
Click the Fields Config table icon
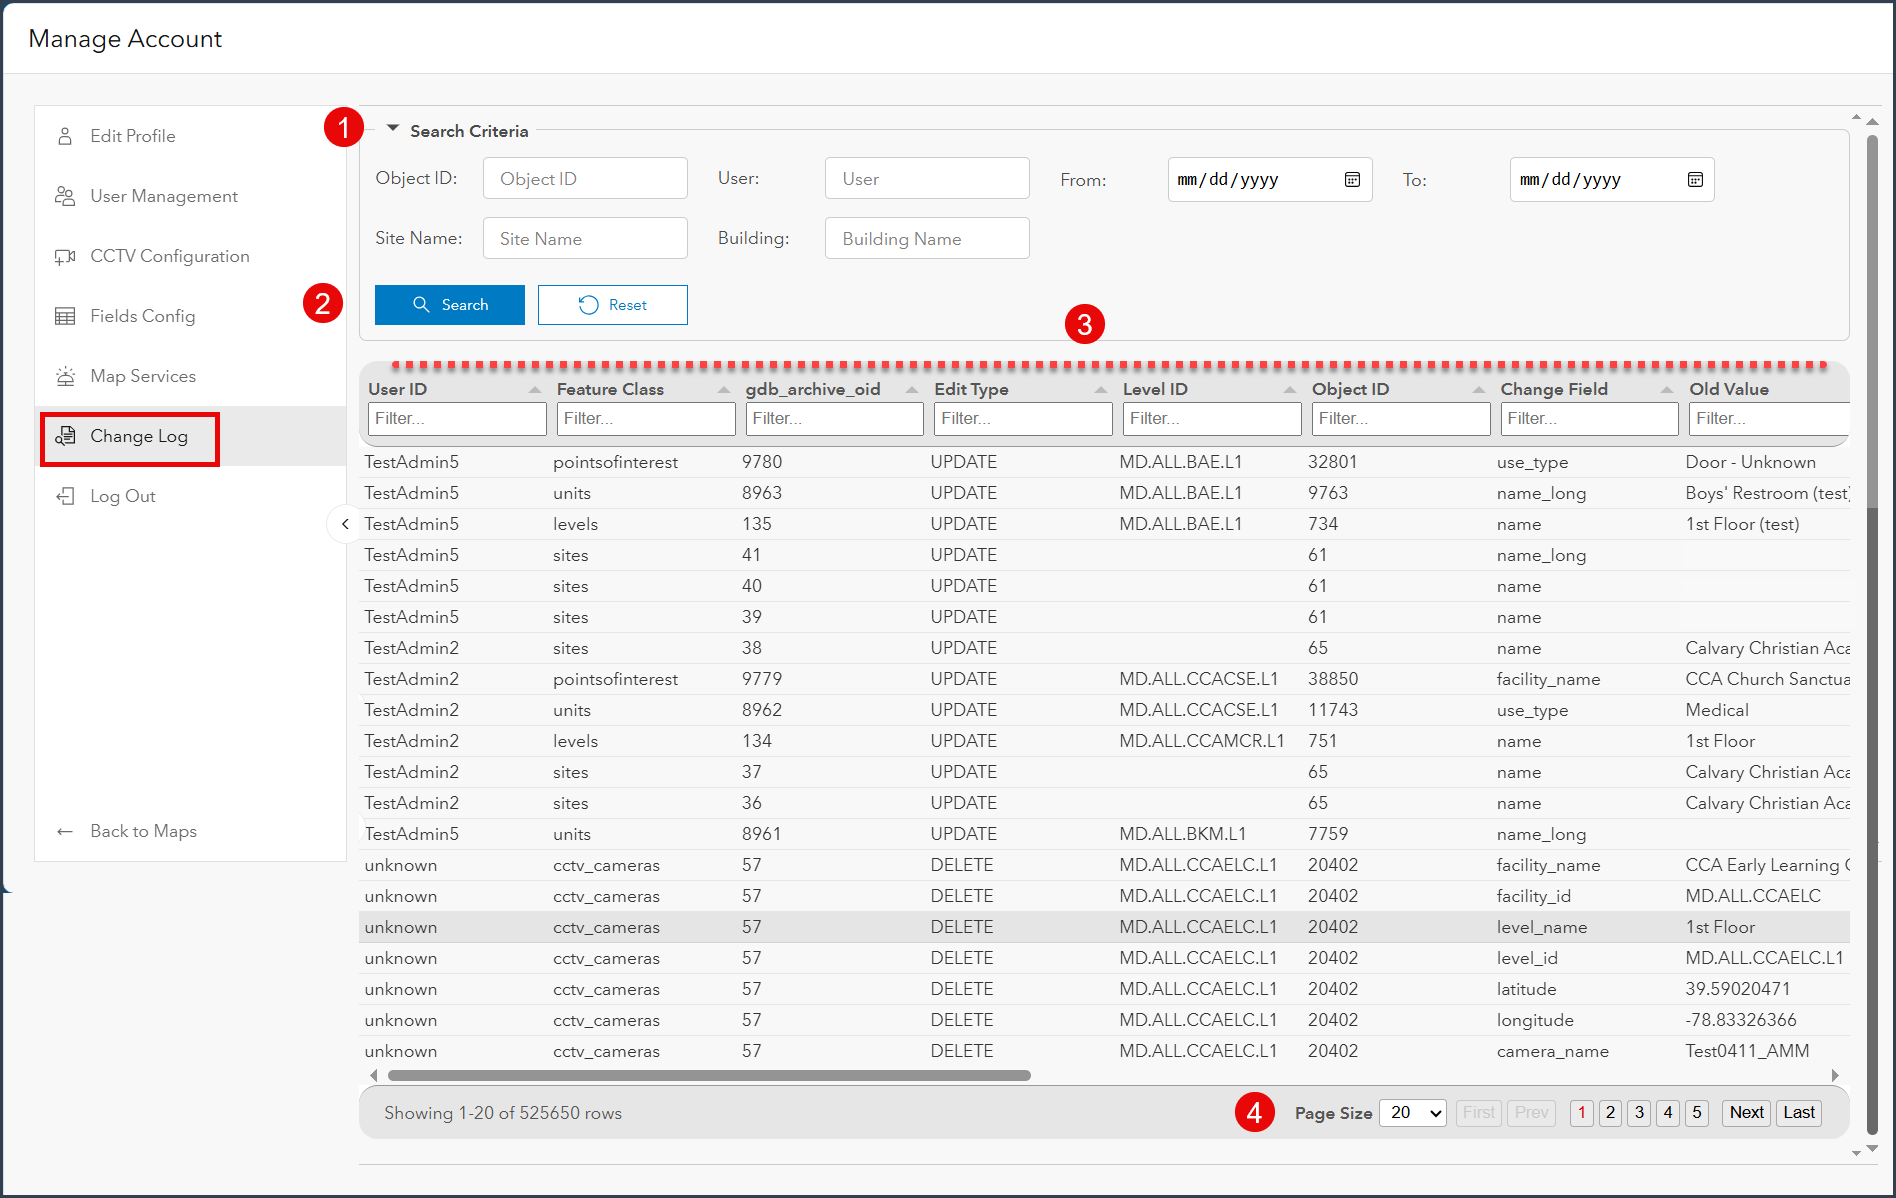pos(65,316)
